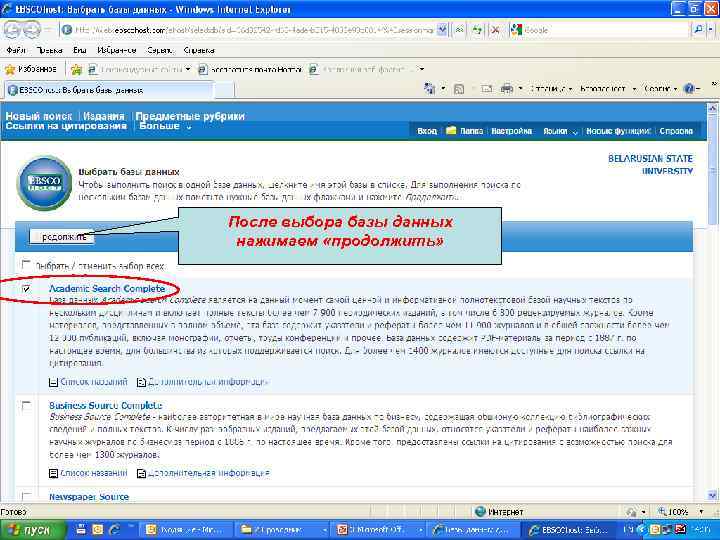Select the EBSCOhost browser tab
The height and width of the screenshot is (540, 720).
coord(109,90)
